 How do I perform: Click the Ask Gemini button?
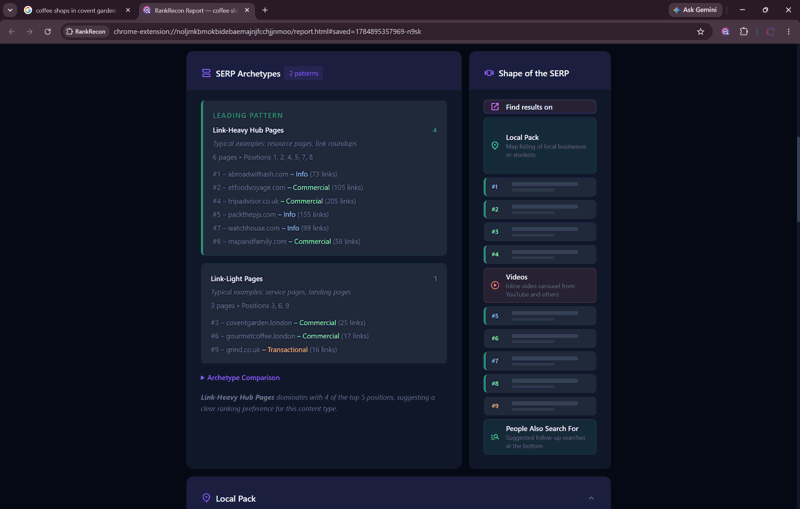(695, 10)
